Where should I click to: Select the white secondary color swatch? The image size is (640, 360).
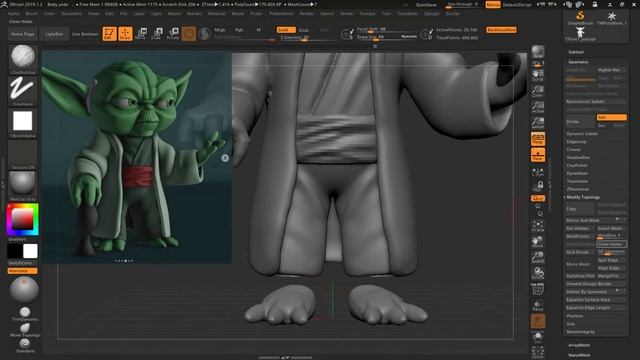(x=30, y=251)
